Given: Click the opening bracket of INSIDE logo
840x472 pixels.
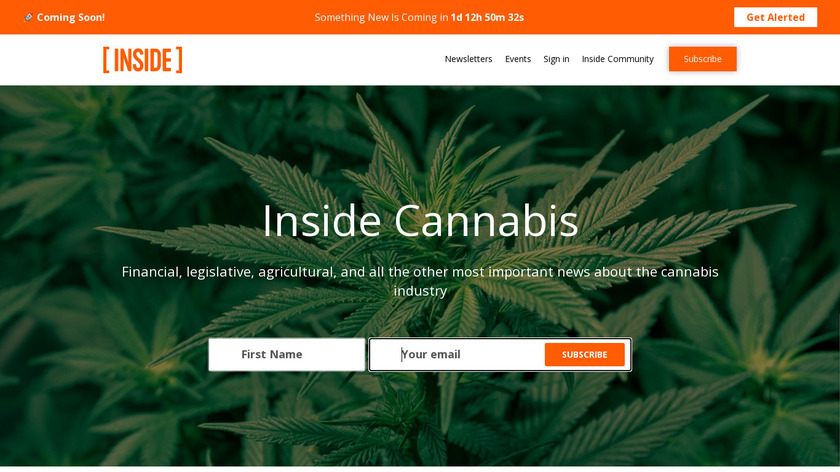Looking at the screenshot, I should 106,59.
